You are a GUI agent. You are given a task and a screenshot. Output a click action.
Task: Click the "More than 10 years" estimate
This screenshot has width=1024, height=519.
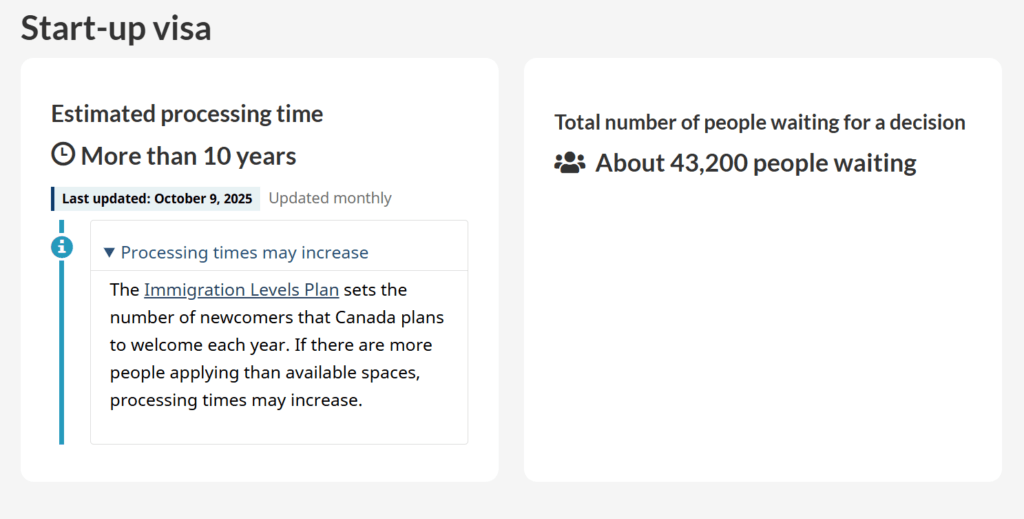tap(188, 156)
